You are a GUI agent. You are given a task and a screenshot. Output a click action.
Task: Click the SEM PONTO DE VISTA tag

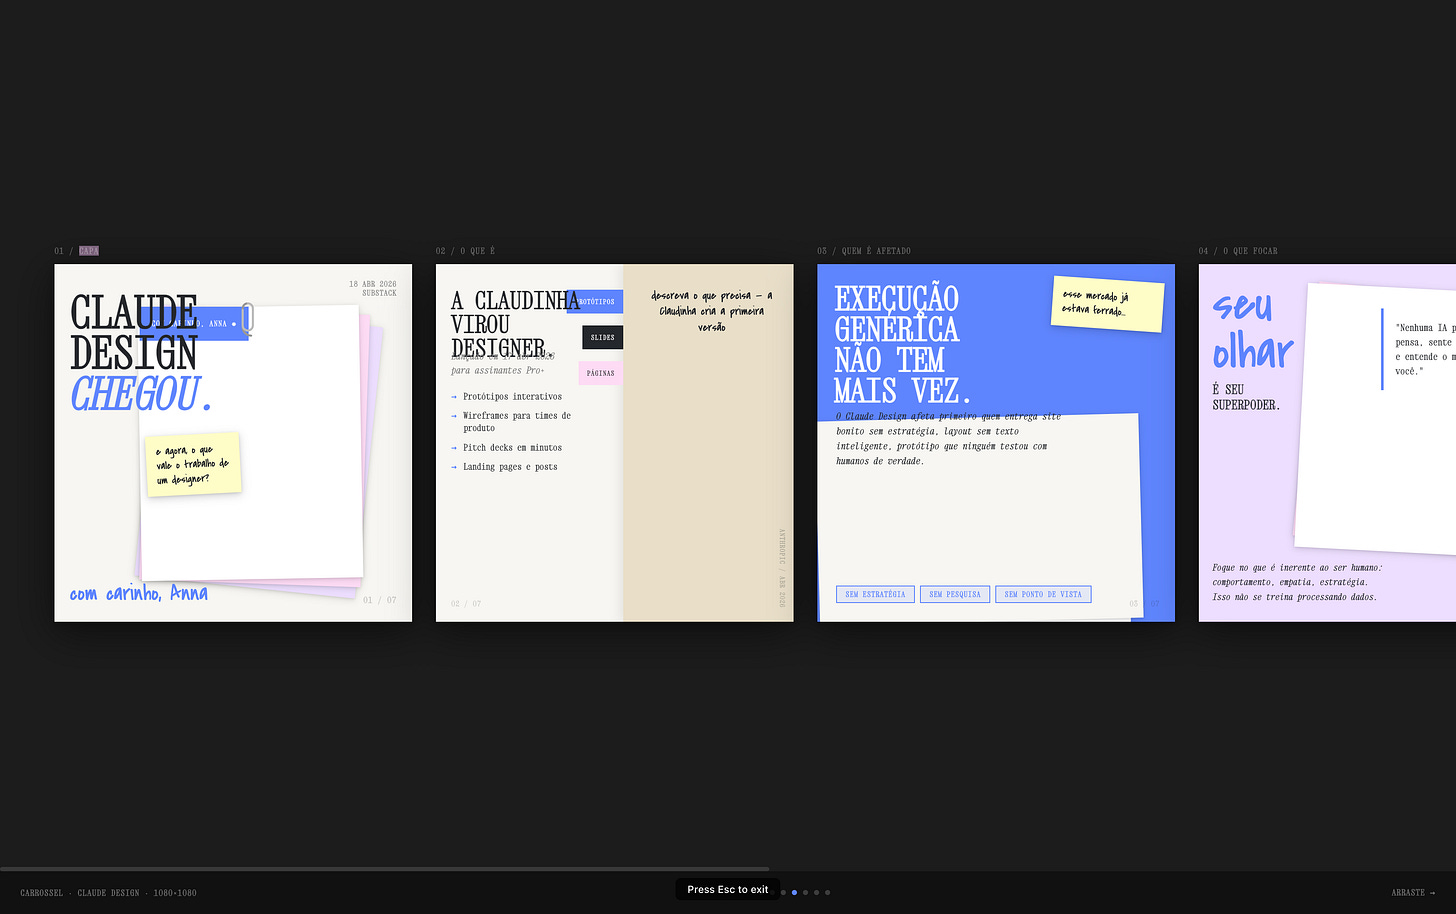point(1043,594)
